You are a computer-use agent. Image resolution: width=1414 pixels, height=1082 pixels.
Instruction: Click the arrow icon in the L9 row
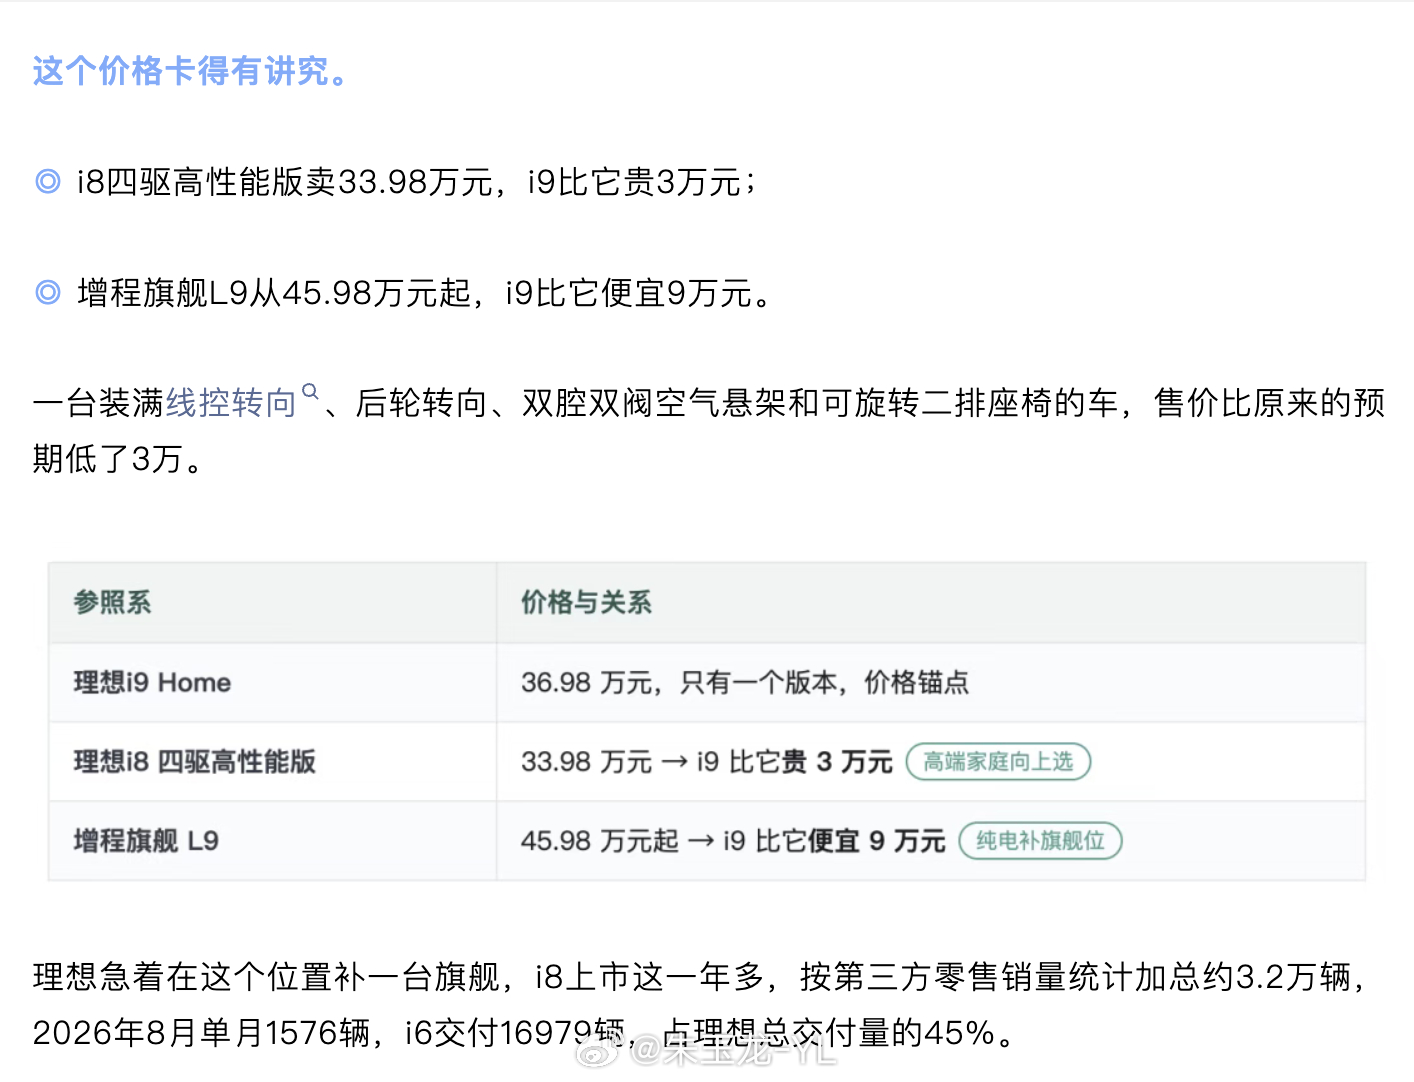pyautogui.click(x=701, y=841)
